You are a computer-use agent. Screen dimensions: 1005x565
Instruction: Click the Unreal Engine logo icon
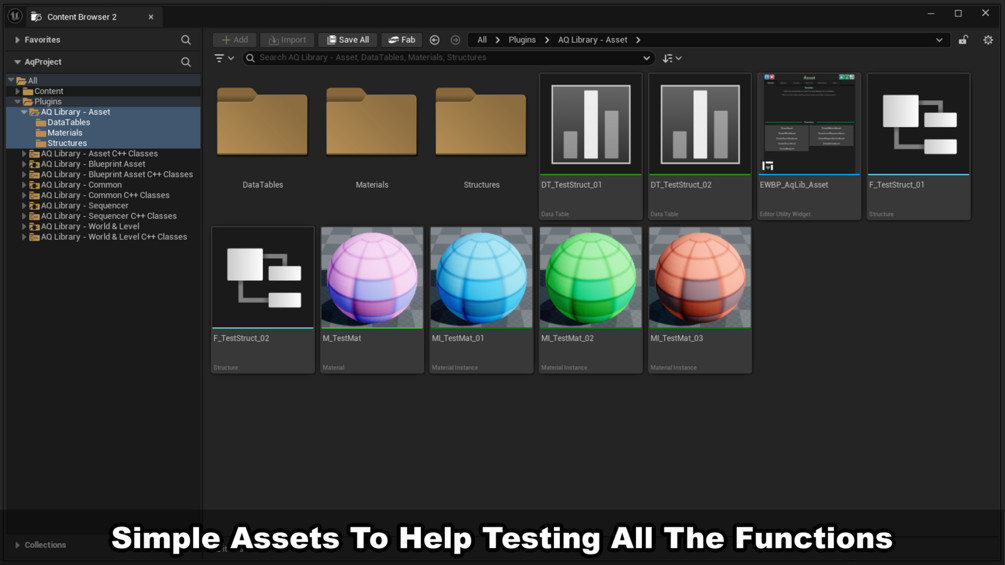point(15,16)
